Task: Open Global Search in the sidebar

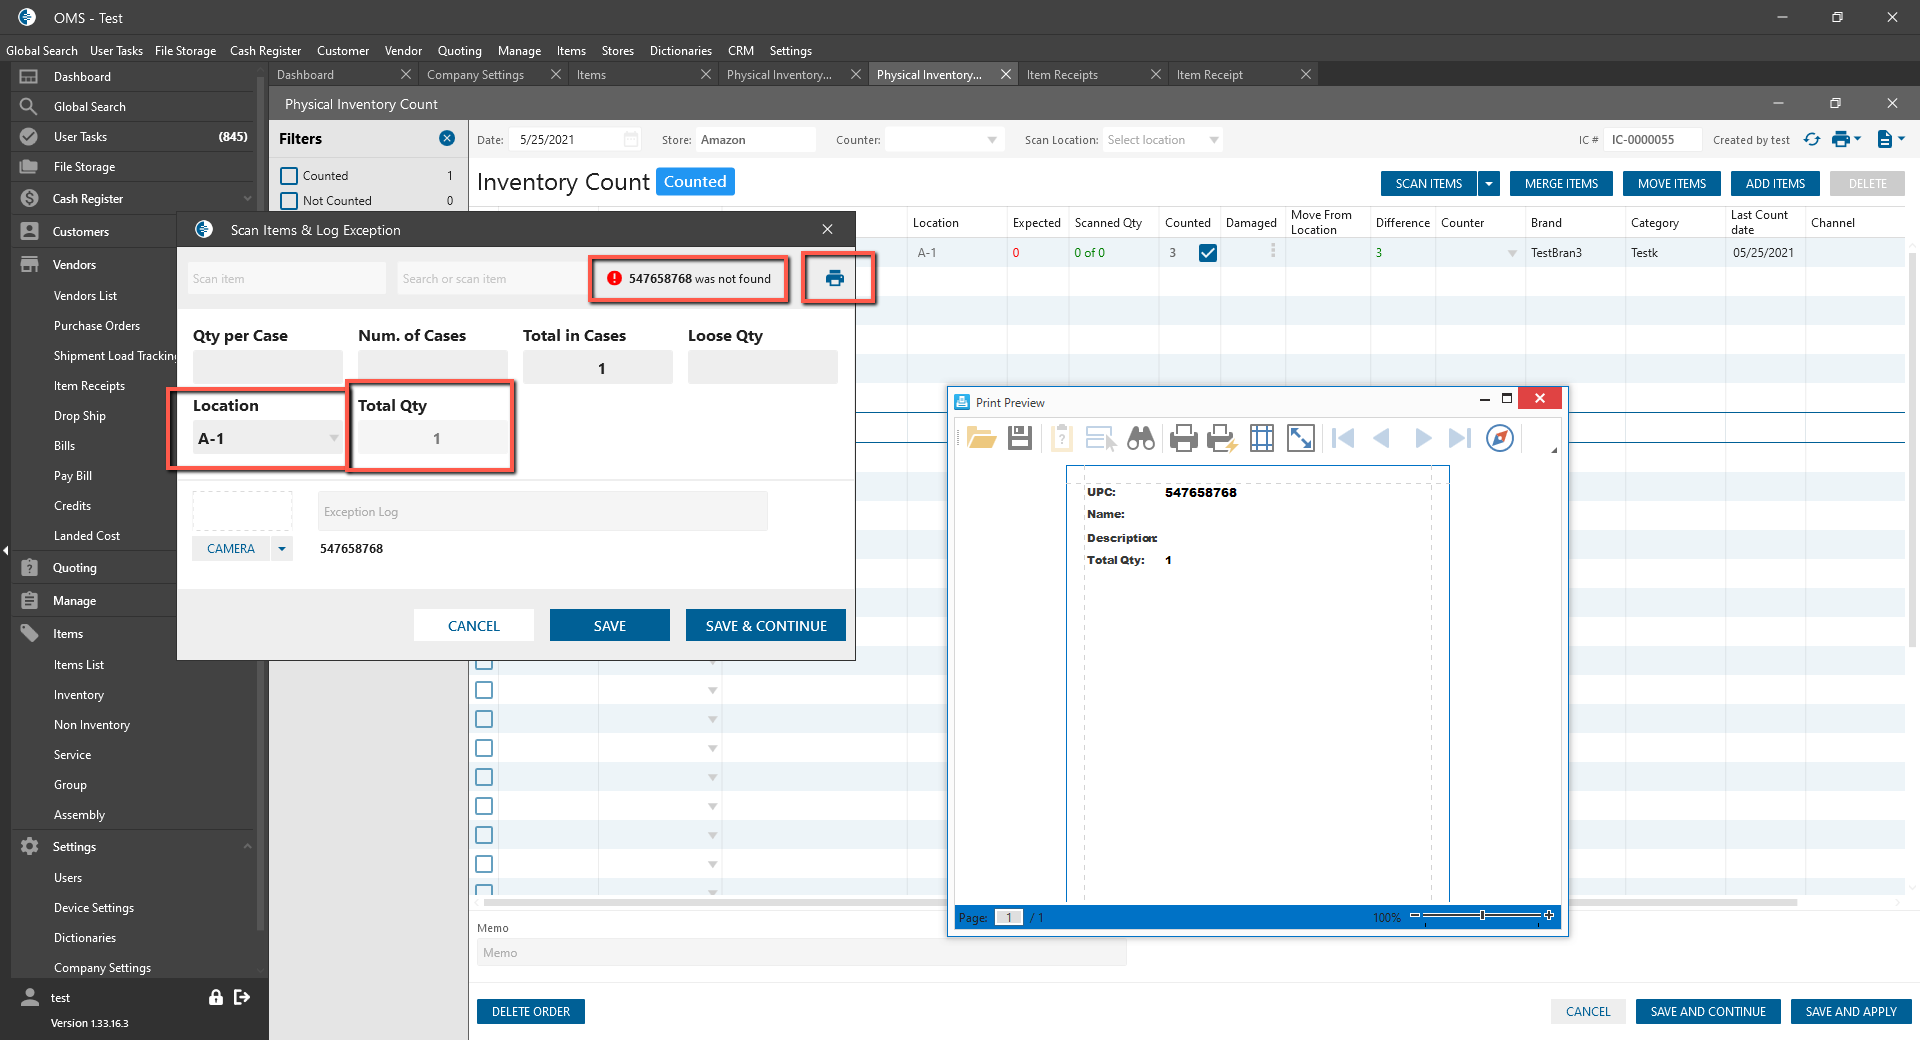Action: [x=90, y=107]
